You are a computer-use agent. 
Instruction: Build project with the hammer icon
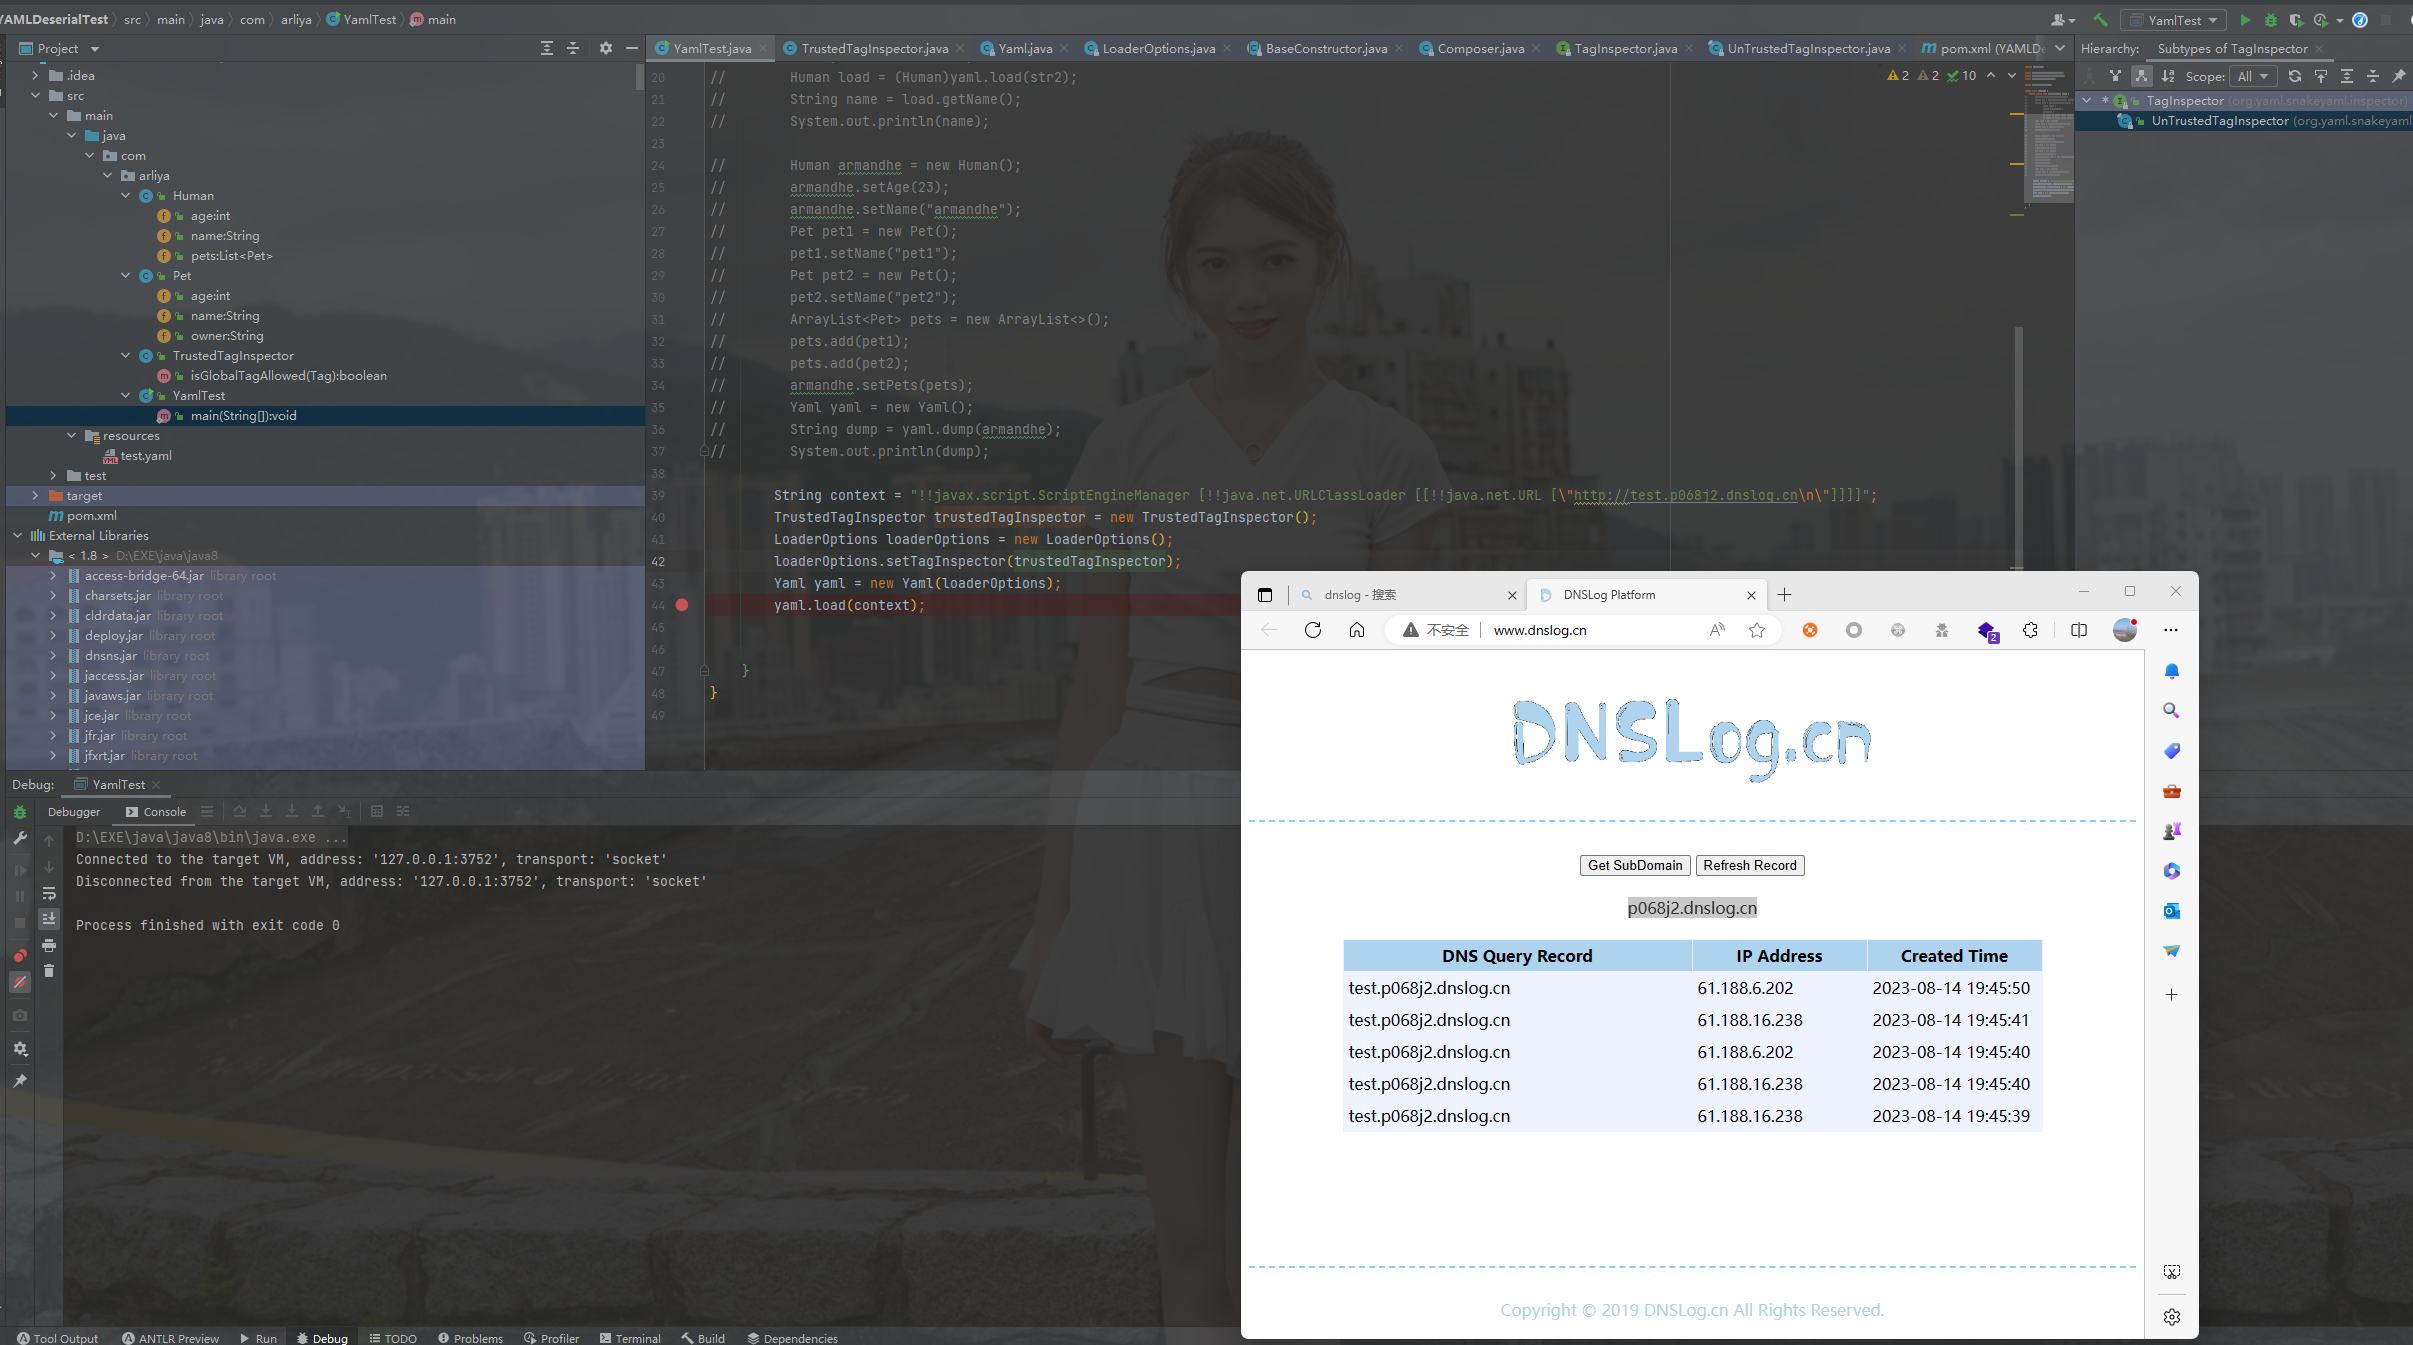(2100, 20)
